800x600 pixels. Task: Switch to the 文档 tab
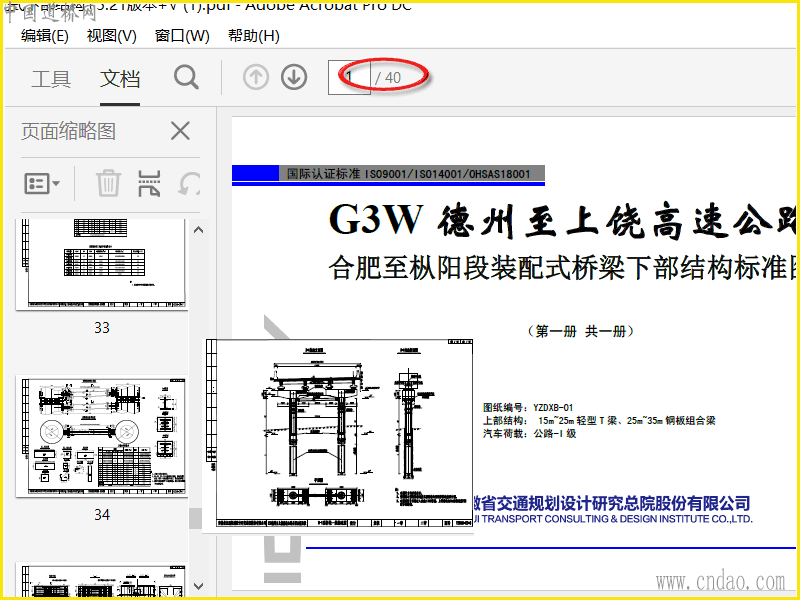point(120,79)
